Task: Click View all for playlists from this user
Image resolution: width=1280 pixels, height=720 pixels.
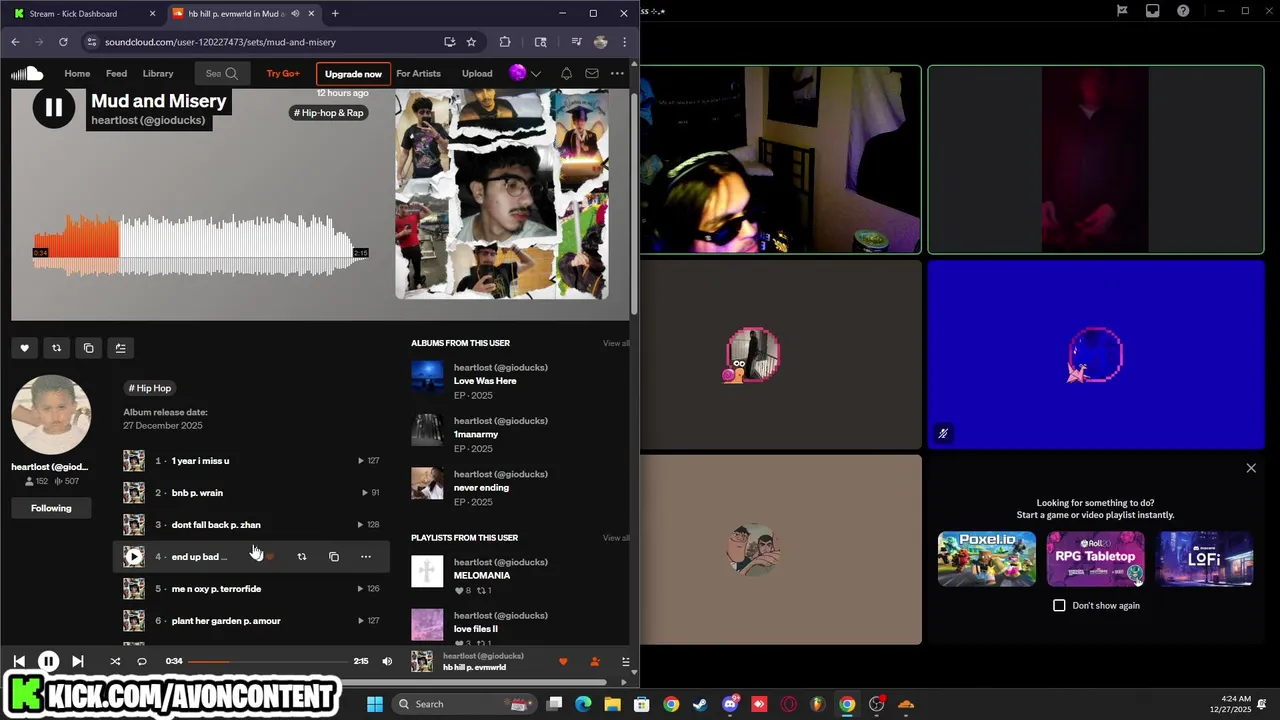Action: point(616,538)
